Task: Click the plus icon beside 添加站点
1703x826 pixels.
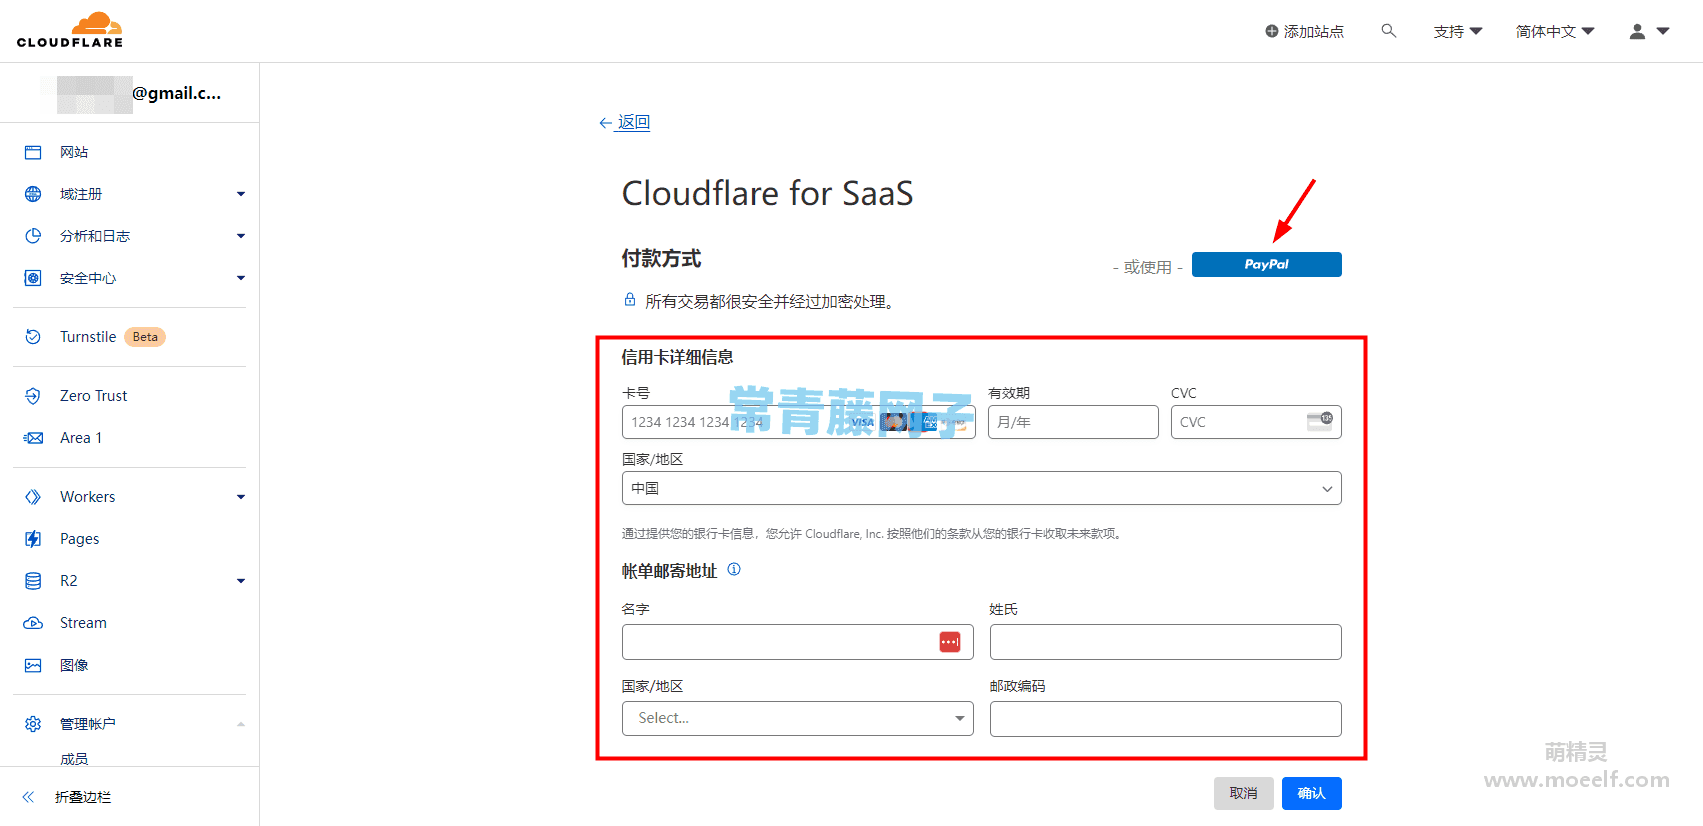Action: pos(1272,31)
